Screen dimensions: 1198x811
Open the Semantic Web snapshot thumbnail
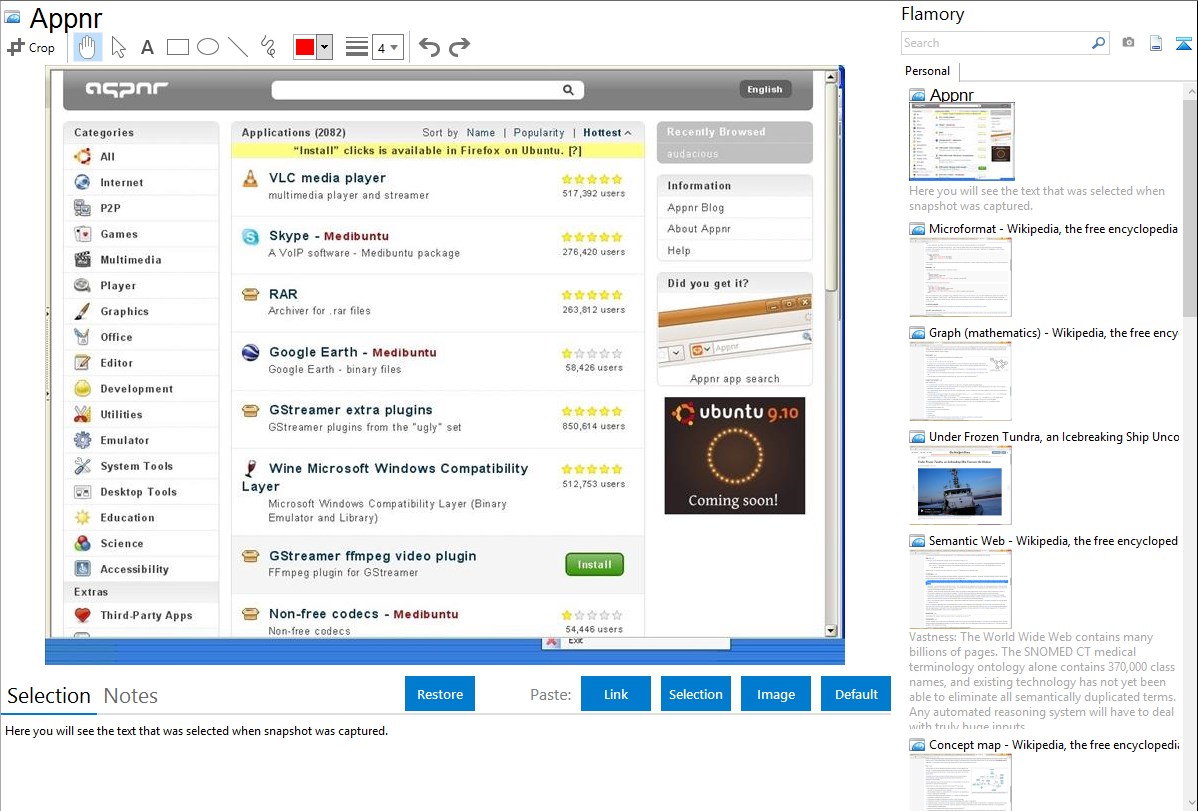click(x=960, y=589)
